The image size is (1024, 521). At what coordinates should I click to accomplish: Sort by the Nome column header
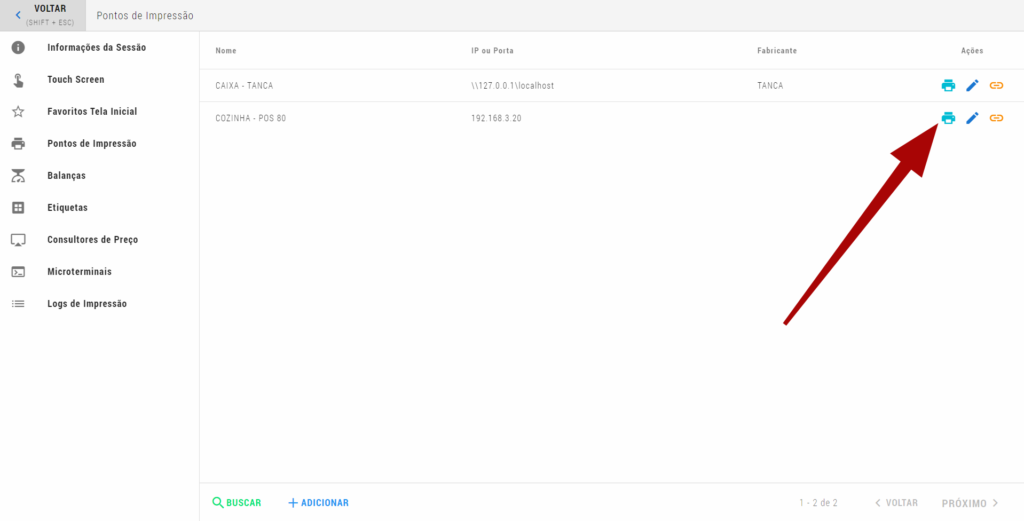click(226, 51)
